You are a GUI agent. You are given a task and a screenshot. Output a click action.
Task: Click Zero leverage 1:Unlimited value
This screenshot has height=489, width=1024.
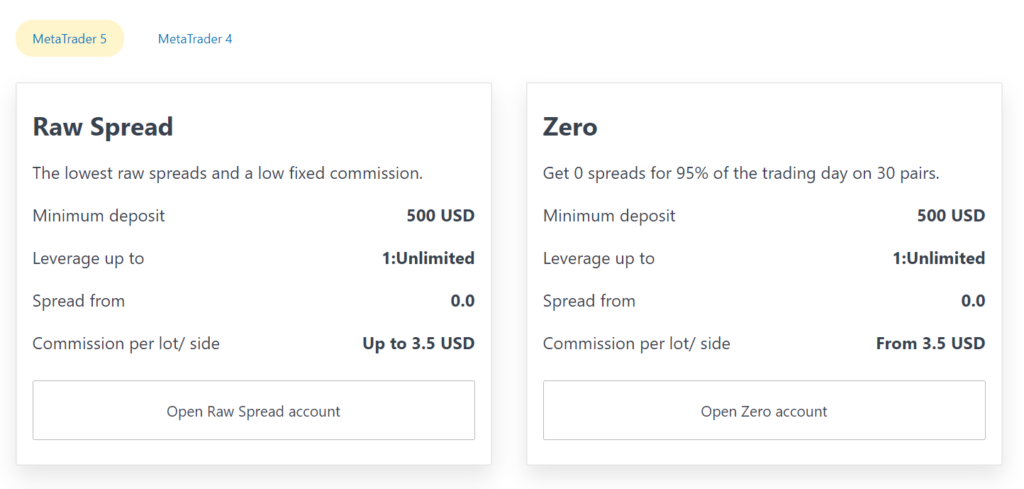tap(939, 258)
